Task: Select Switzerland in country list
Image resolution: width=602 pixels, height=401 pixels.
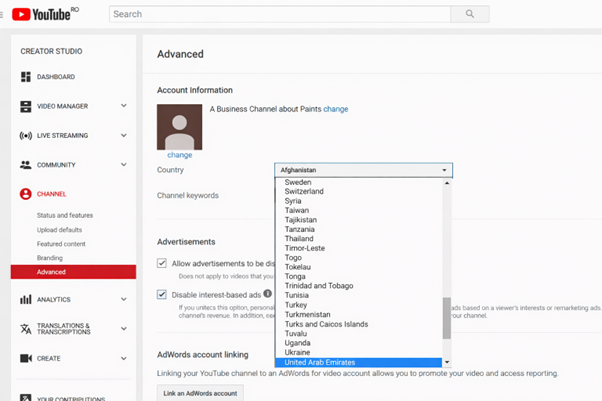Action: click(x=359, y=191)
